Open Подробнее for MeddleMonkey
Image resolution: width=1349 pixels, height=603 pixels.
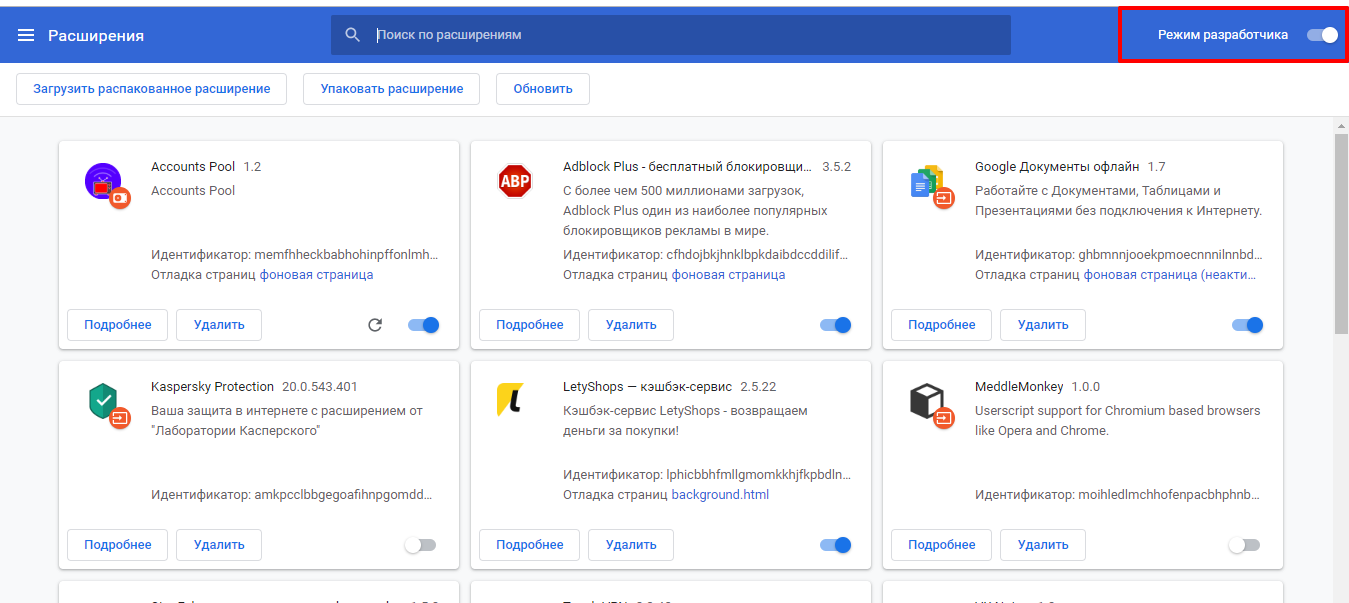pos(942,545)
